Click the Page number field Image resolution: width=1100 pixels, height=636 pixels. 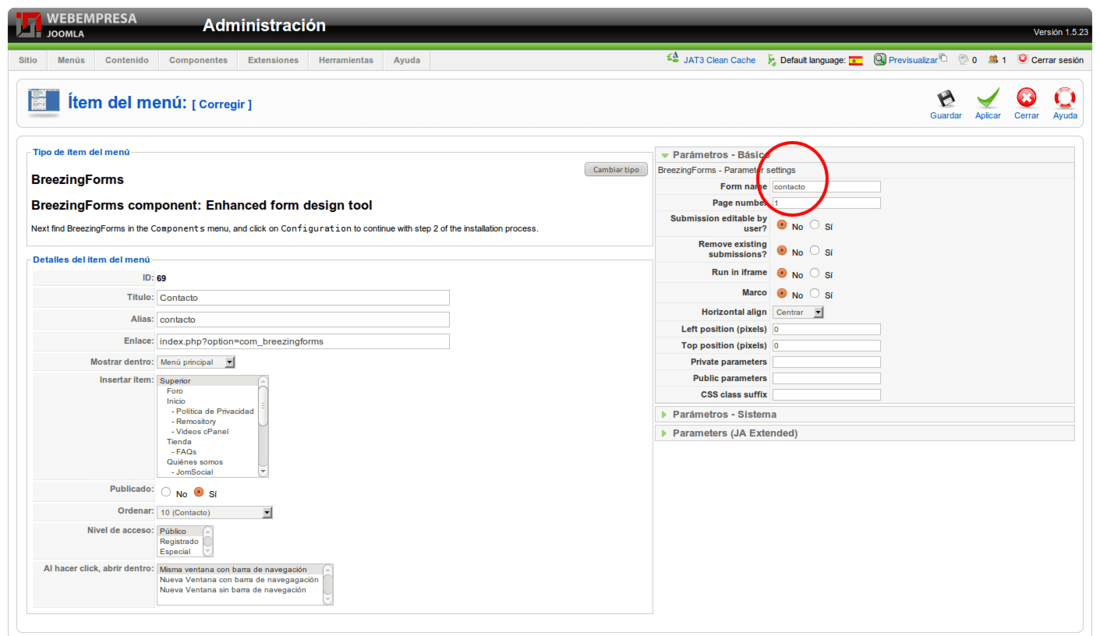click(826, 203)
